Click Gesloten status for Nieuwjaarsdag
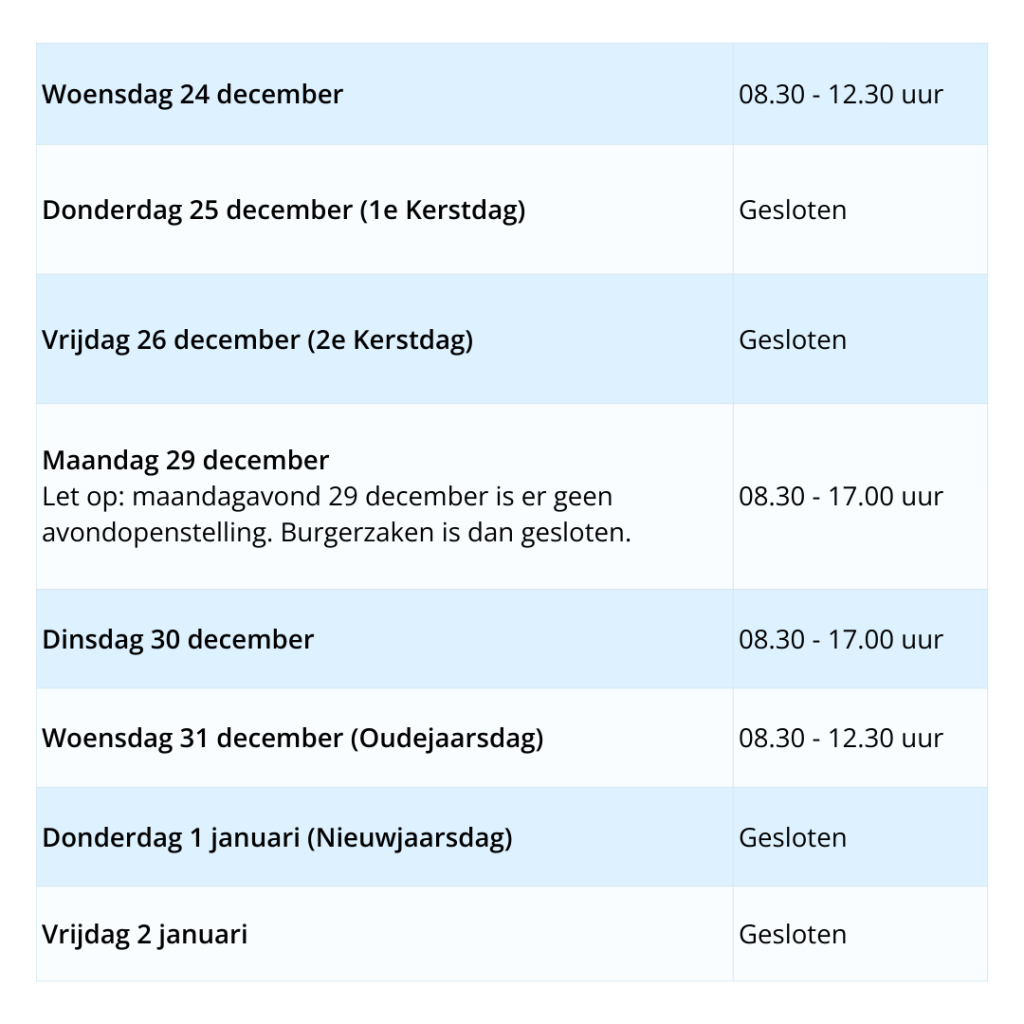 [x=792, y=837]
